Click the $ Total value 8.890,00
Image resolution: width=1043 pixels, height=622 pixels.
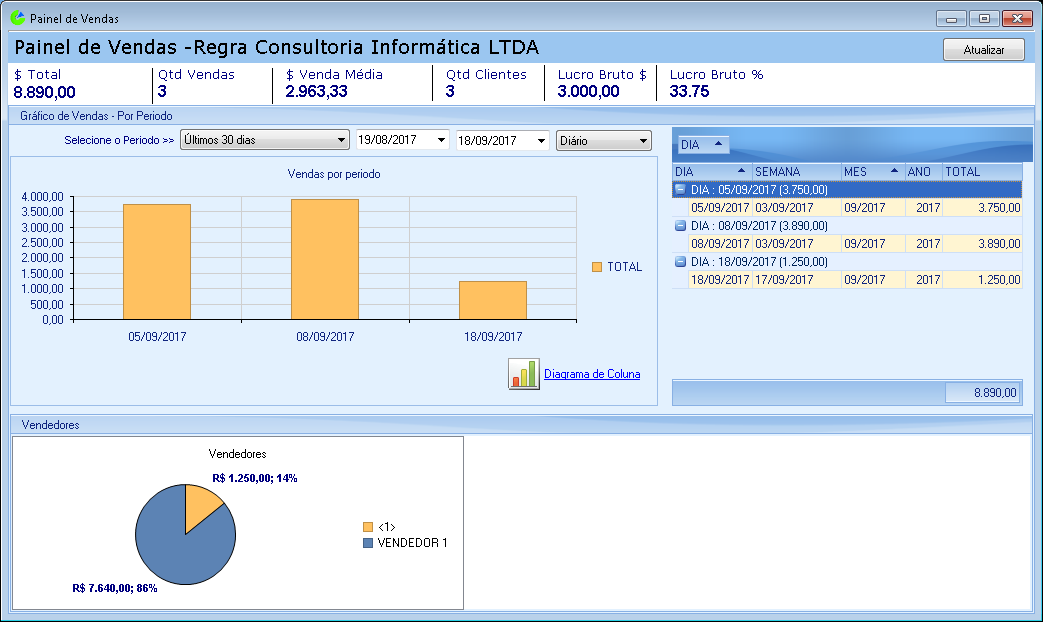point(45,92)
